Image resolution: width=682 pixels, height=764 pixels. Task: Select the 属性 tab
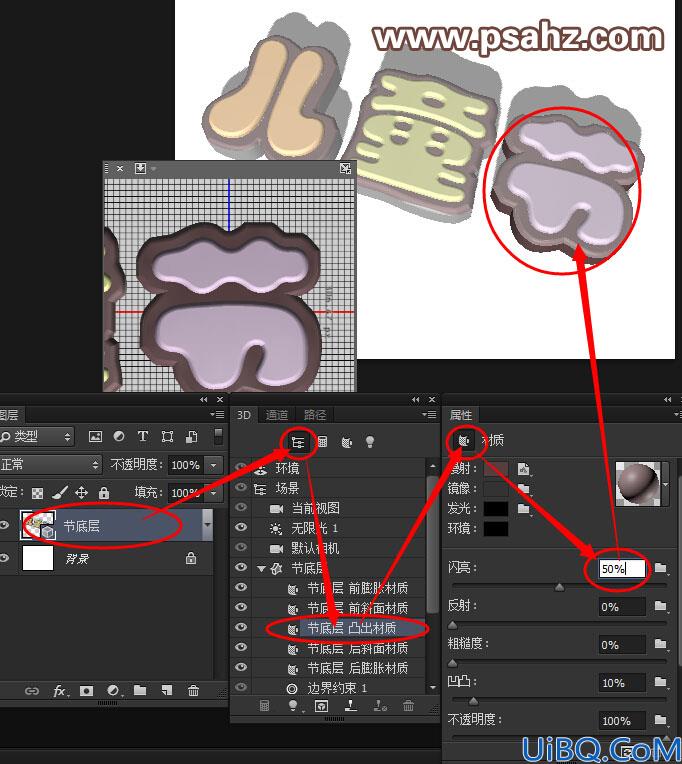point(461,415)
